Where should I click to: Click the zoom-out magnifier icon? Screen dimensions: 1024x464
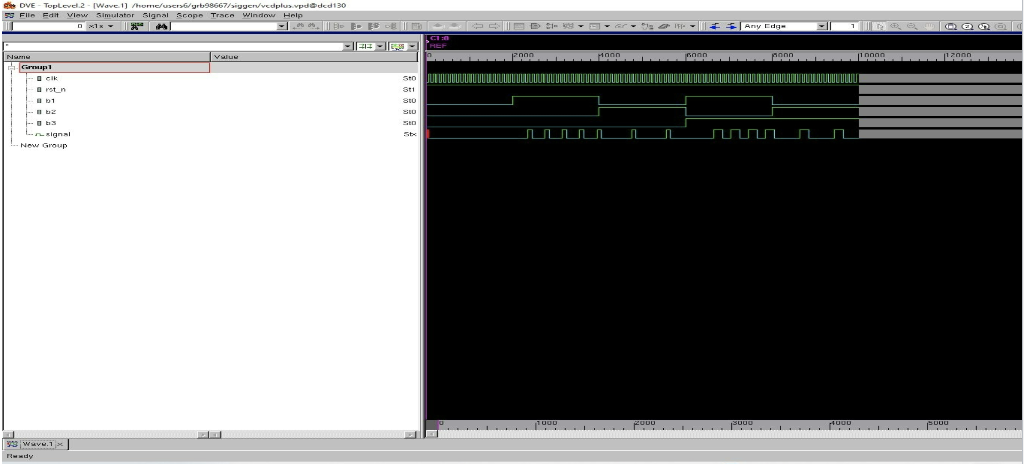pyautogui.click(x=911, y=26)
